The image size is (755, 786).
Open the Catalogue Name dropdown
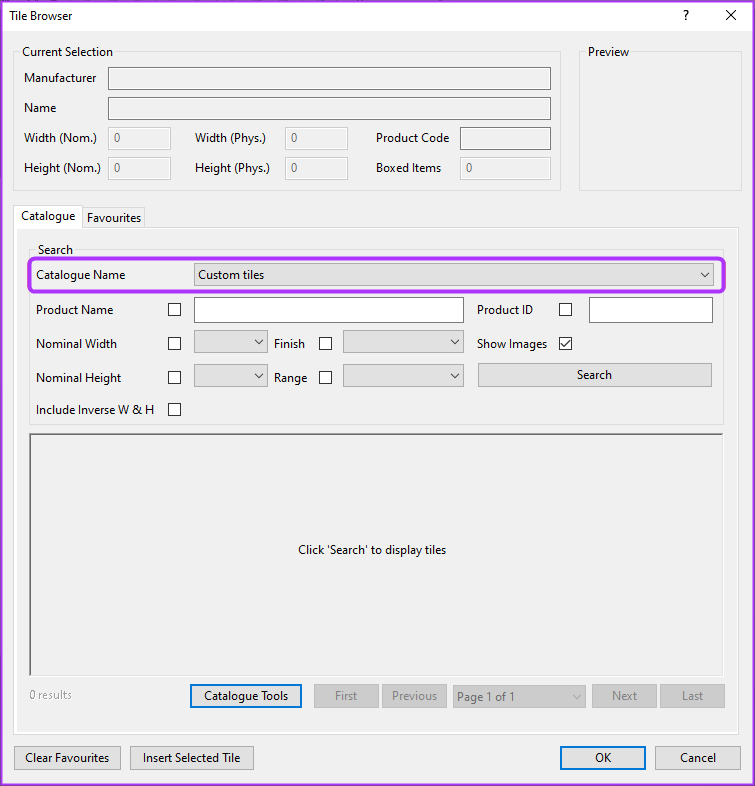pyautogui.click(x=454, y=275)
